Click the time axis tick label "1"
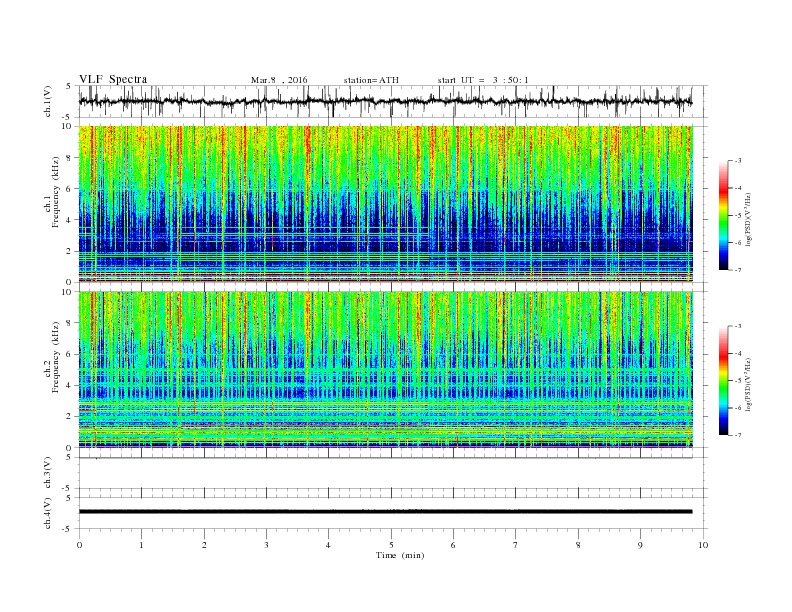Viewport: 792px width, 612px height. point(141,545)
